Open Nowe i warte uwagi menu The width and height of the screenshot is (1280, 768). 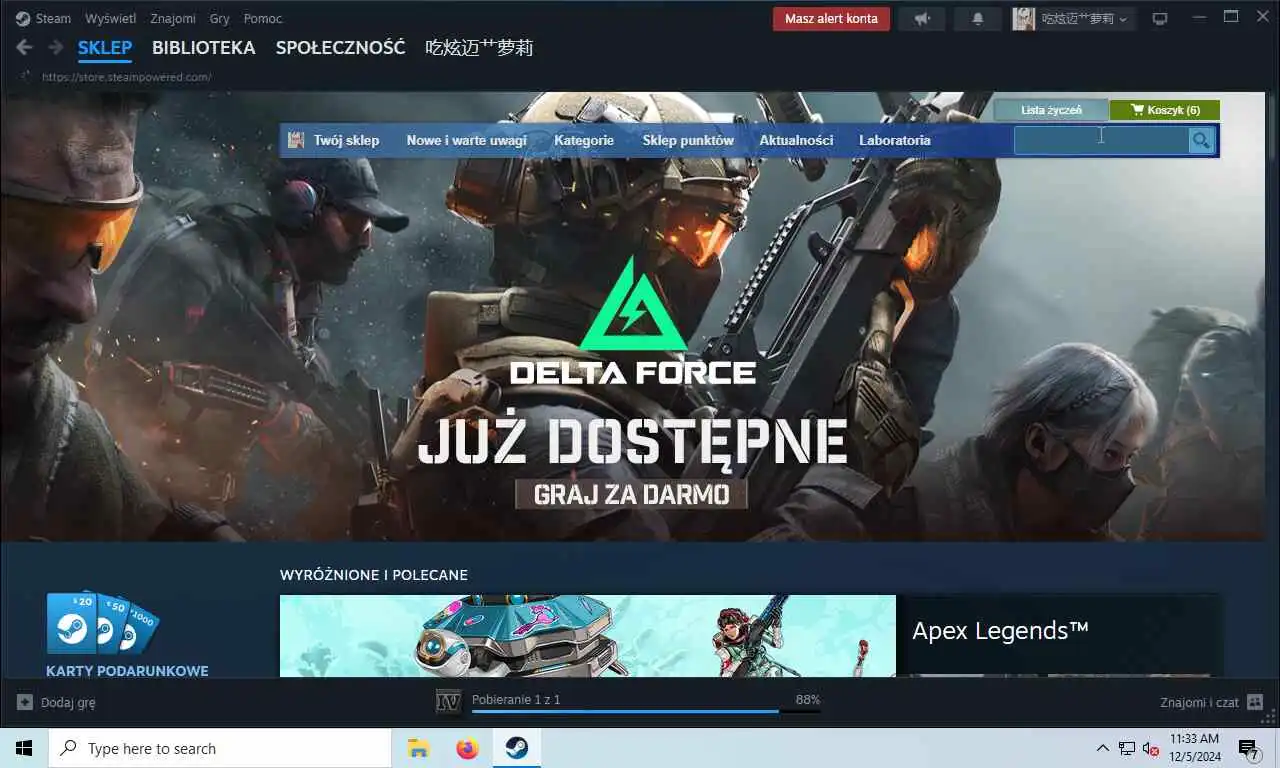(x=466, y=140)
